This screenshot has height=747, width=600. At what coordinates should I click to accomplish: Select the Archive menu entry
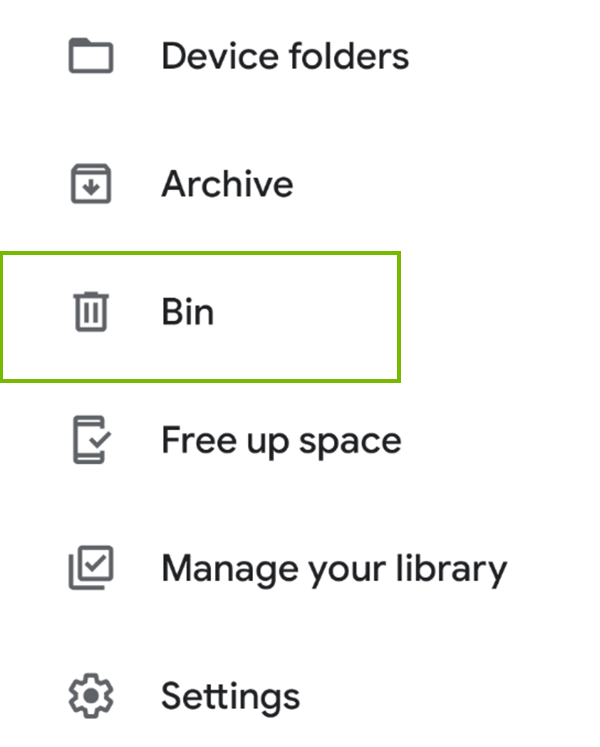click(227, 184)
